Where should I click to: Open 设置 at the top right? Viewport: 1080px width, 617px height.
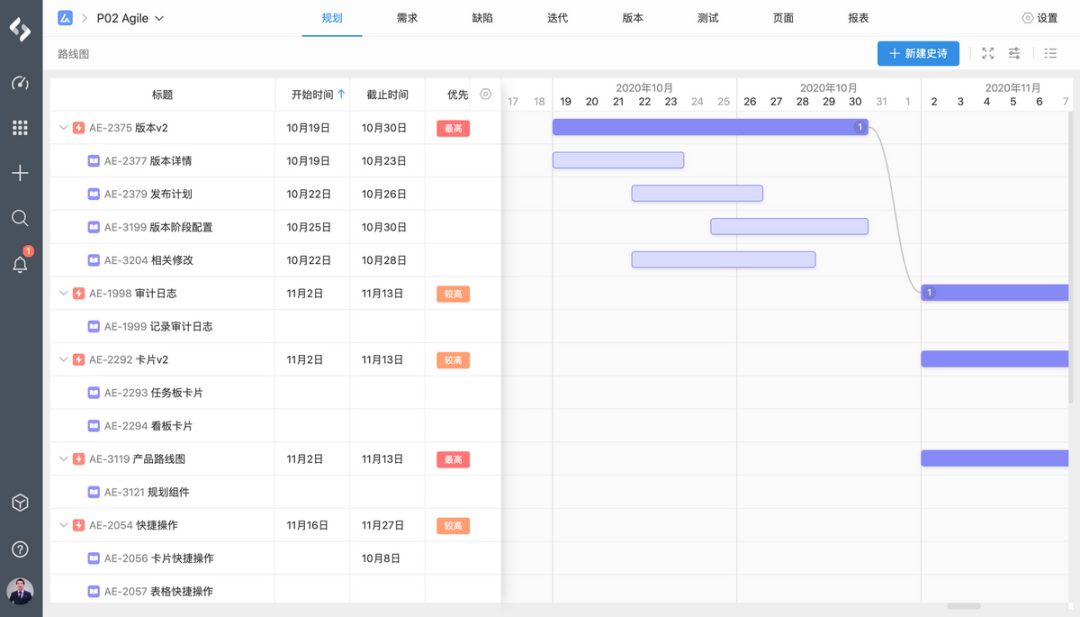point(1039,16)
